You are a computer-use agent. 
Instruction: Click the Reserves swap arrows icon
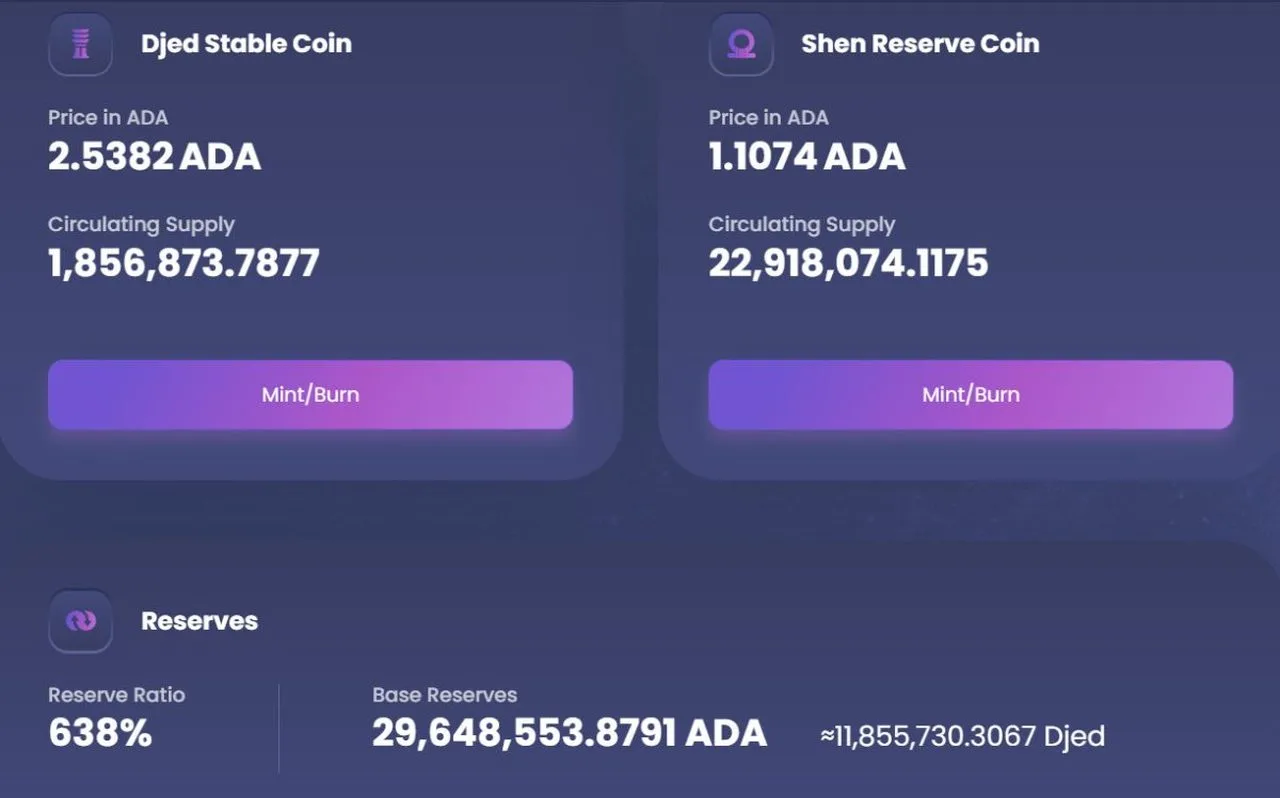(80, 621)
